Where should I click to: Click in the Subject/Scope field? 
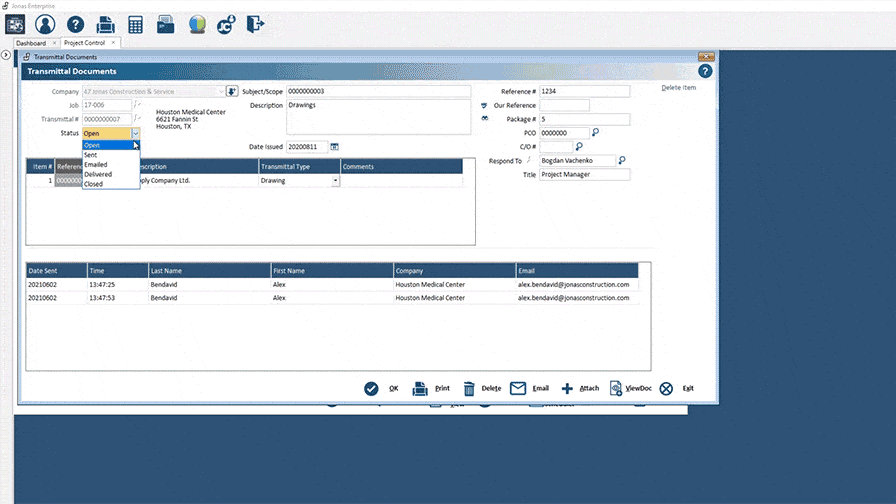click(378, 91)
